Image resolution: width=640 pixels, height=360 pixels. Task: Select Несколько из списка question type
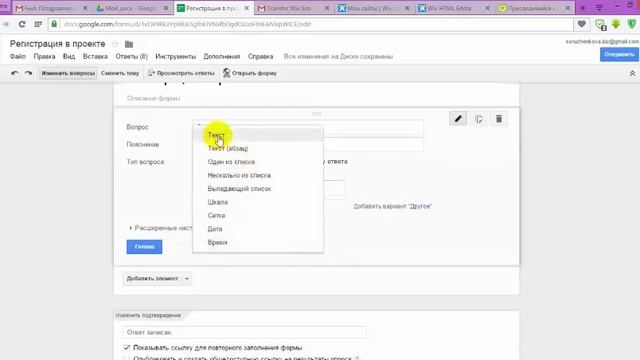tap(258, 176)
